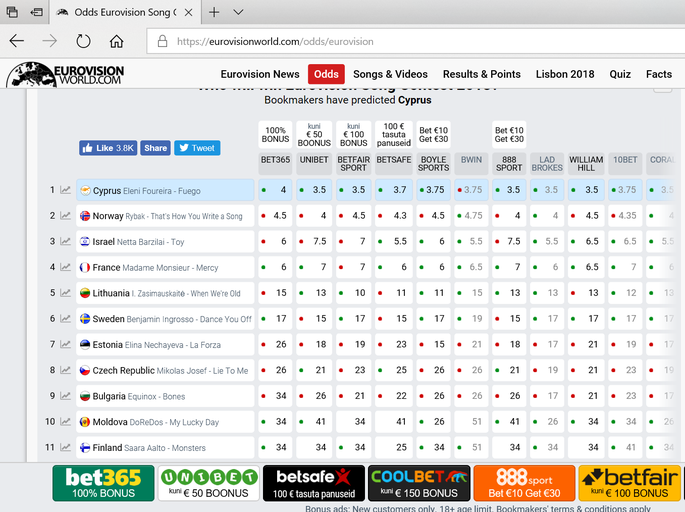
Task: Go to Lisbon 2018 page
Action: pyautogui.click(x=565, y=74)
